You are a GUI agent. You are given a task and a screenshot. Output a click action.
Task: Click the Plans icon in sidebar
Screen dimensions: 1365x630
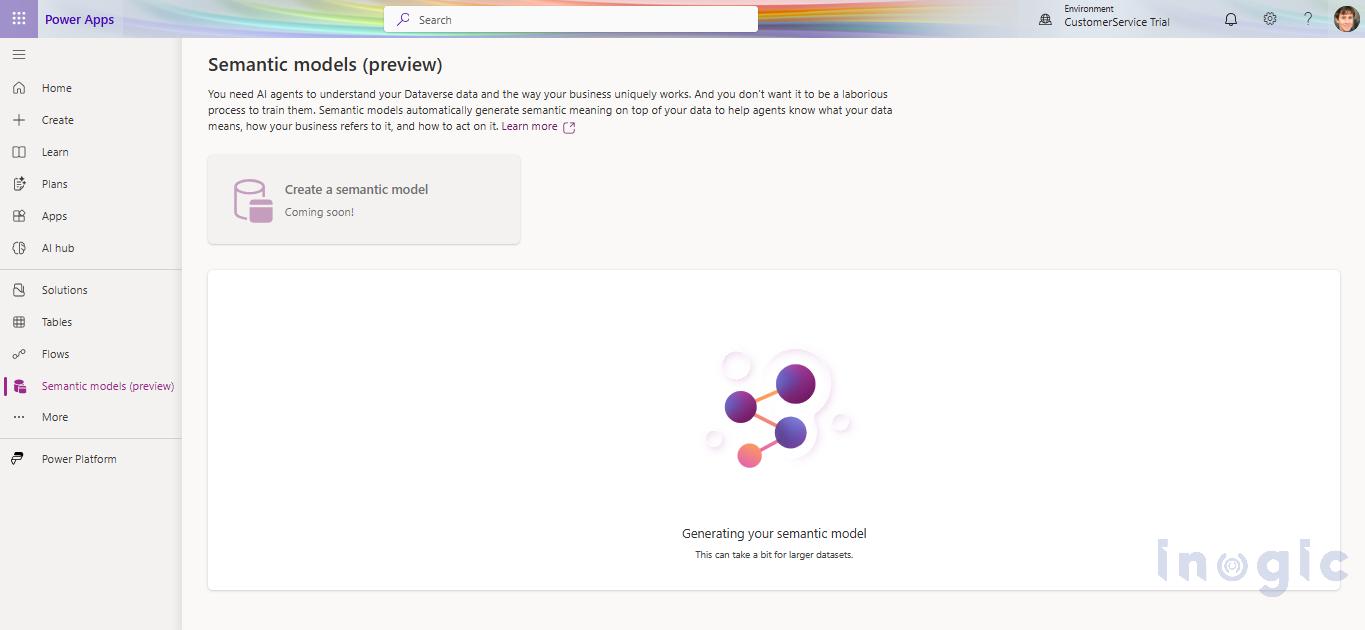(x=19, y=184)
